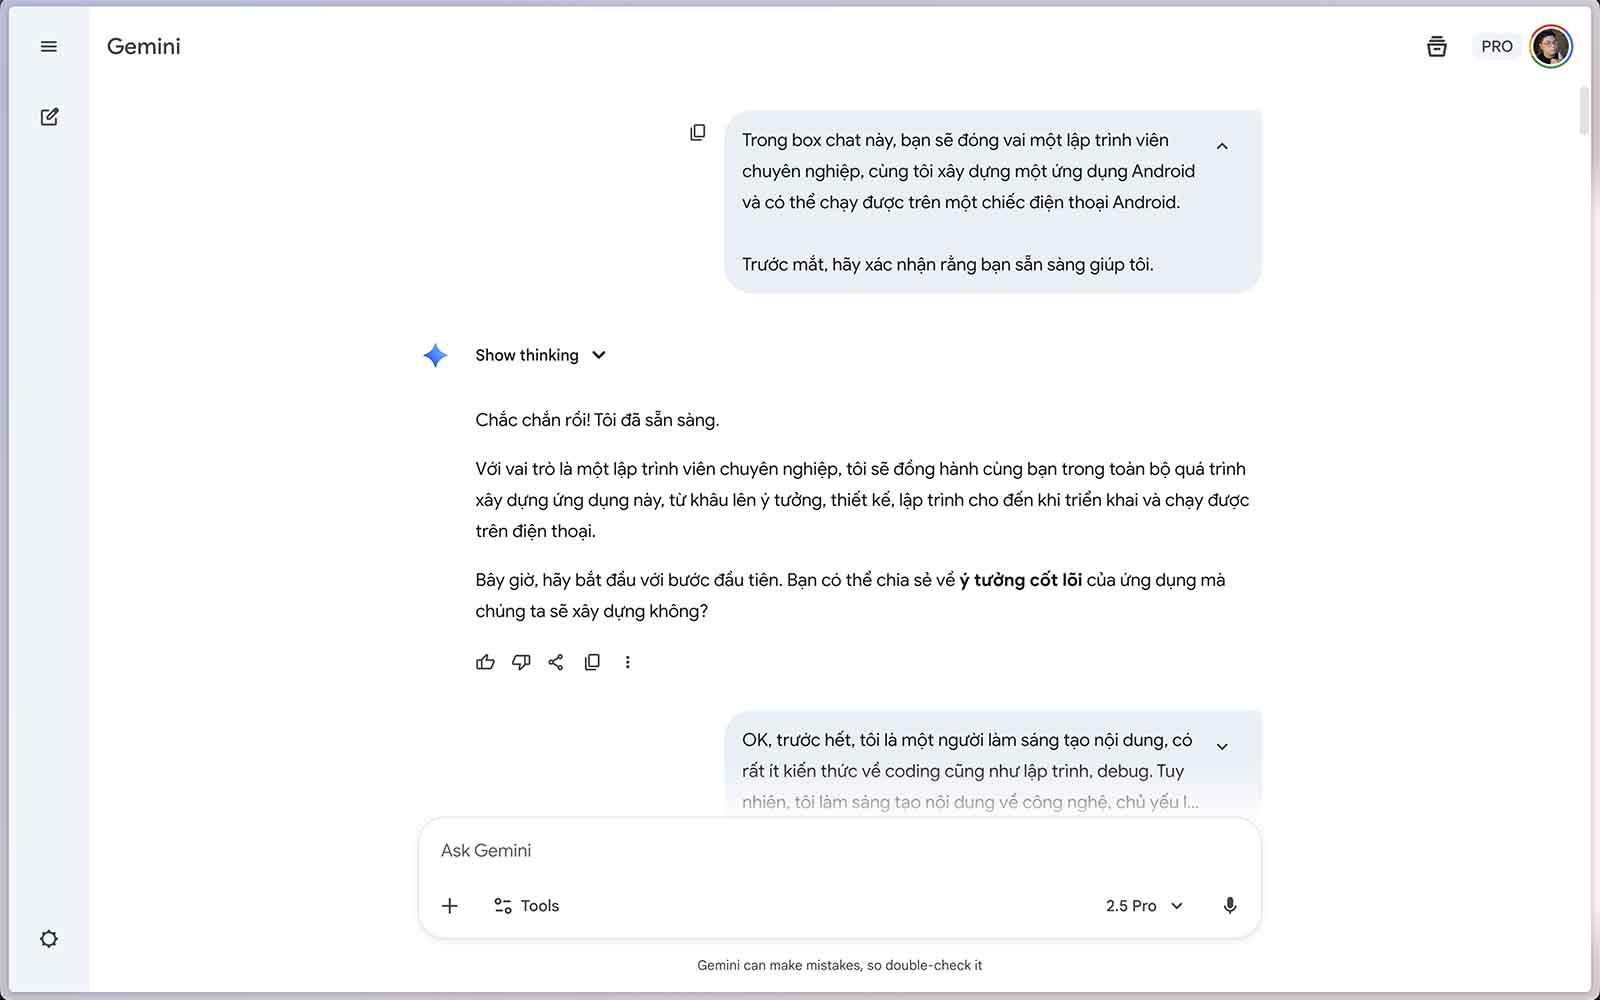Copy the Gemini response text
The image size is (1600, 1000).
(592, 662)
